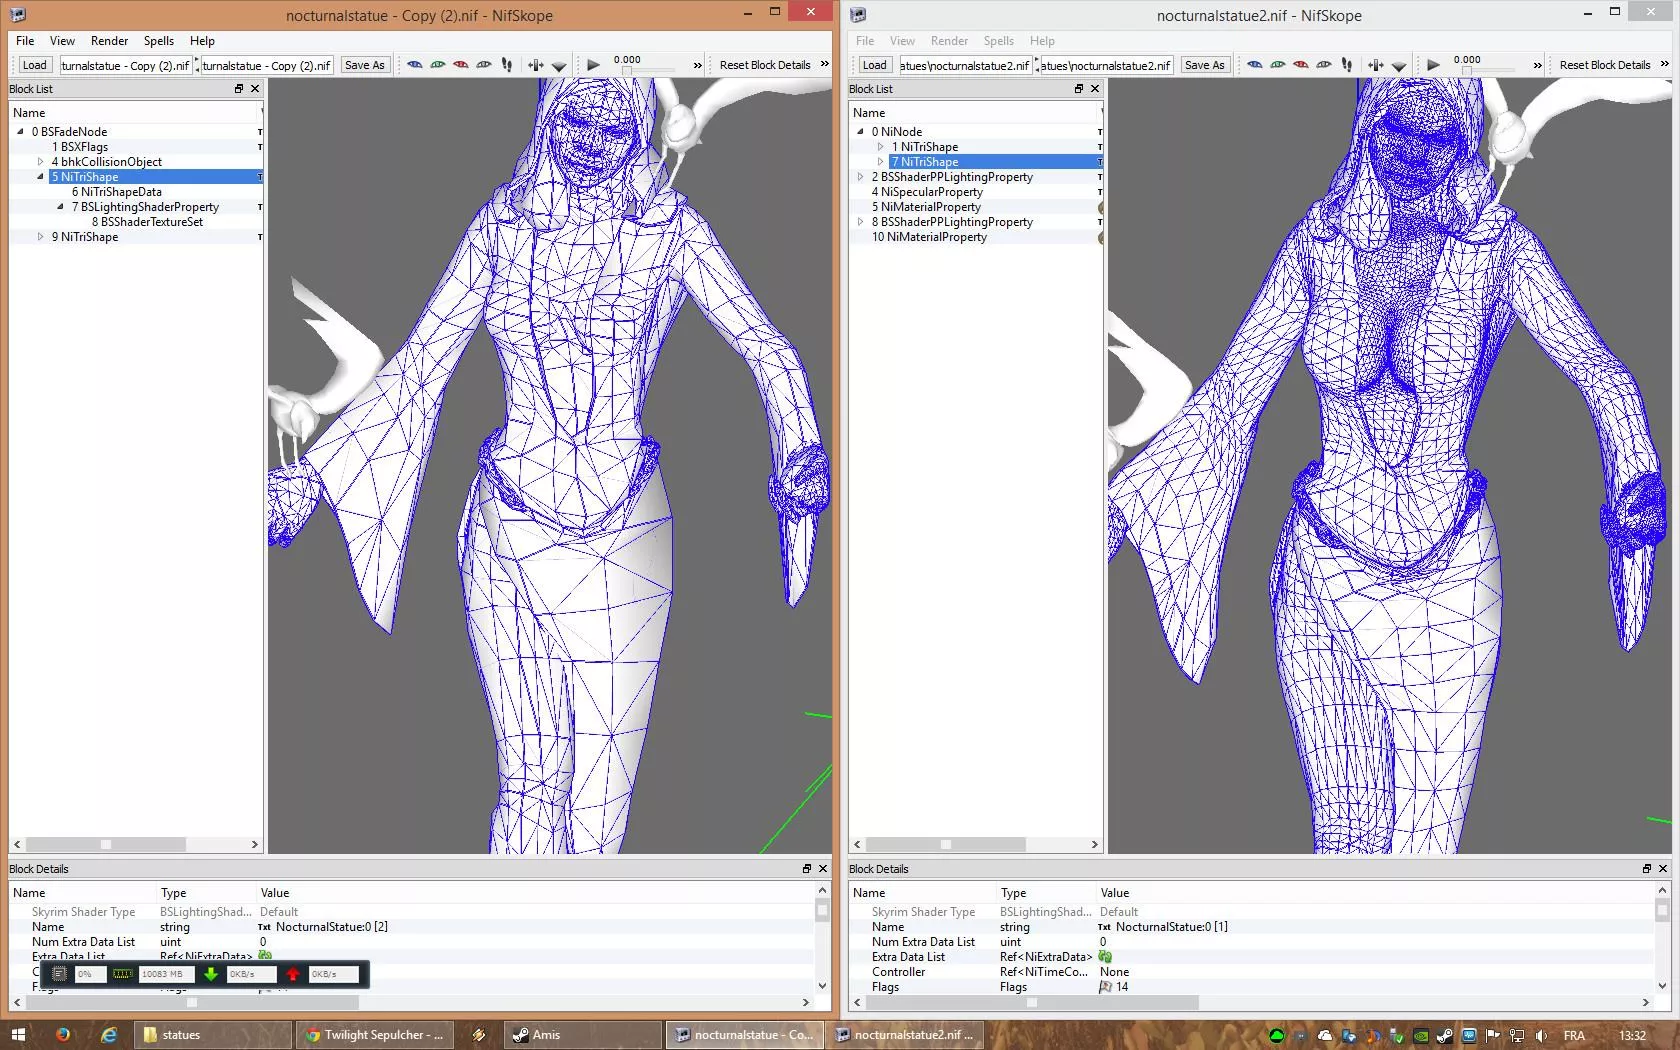Click Save As button in right window
The width and height of the screenshot is (1680, 1050).
(x=1204, y=65)
